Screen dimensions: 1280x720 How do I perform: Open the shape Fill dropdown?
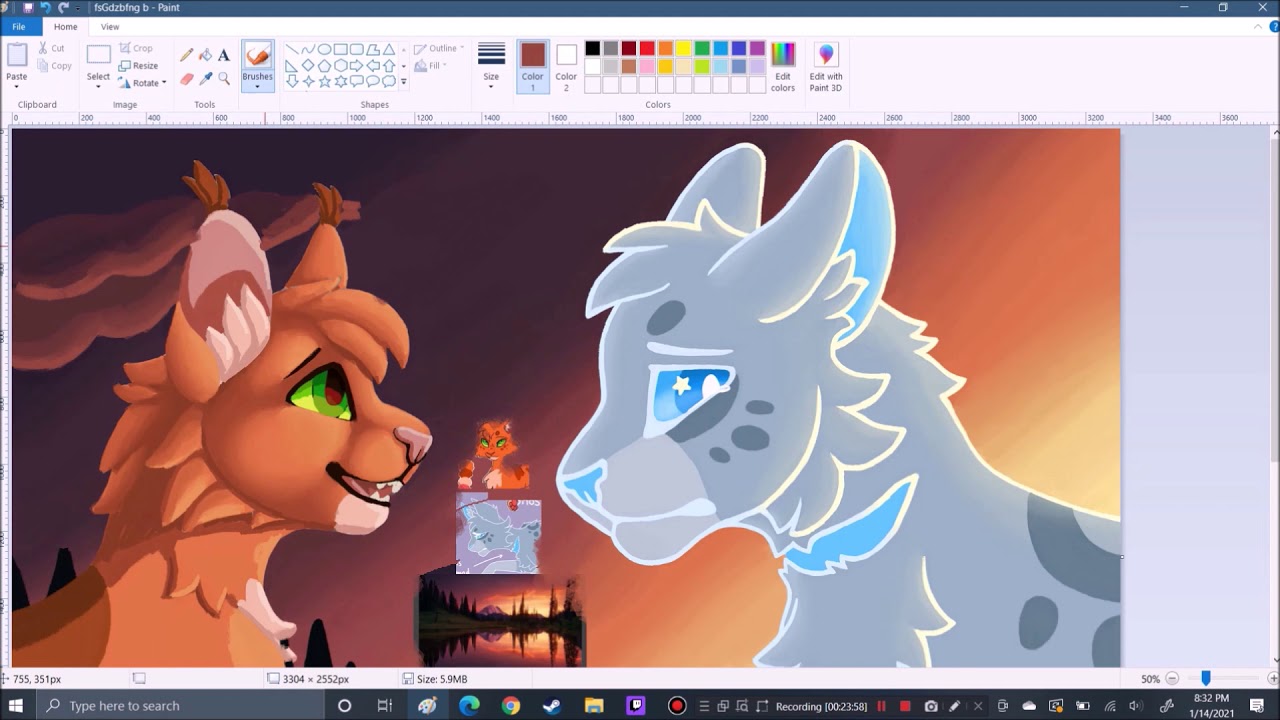click(430, 66)
